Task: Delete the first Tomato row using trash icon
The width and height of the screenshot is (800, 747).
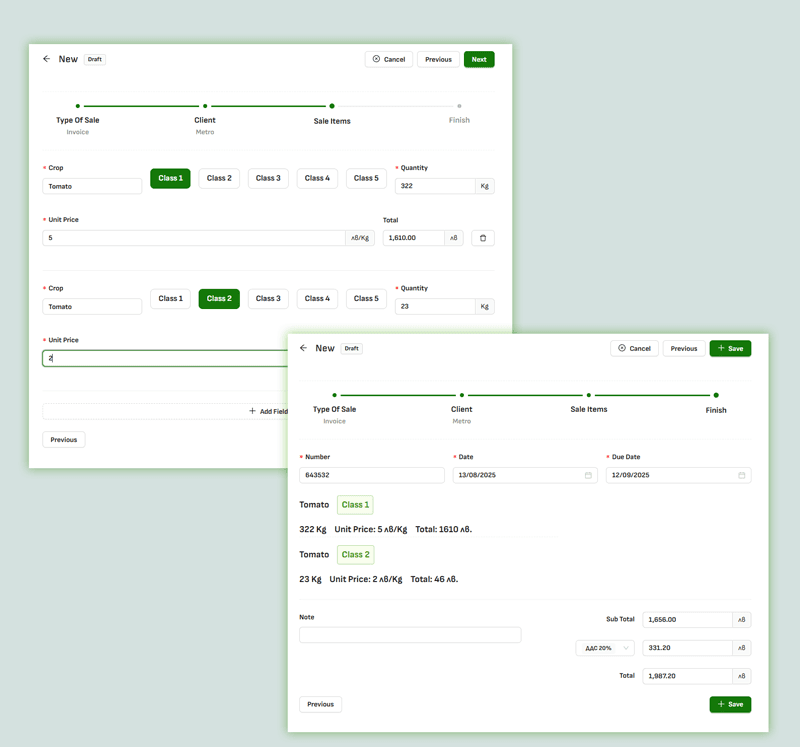Action: 483,237
